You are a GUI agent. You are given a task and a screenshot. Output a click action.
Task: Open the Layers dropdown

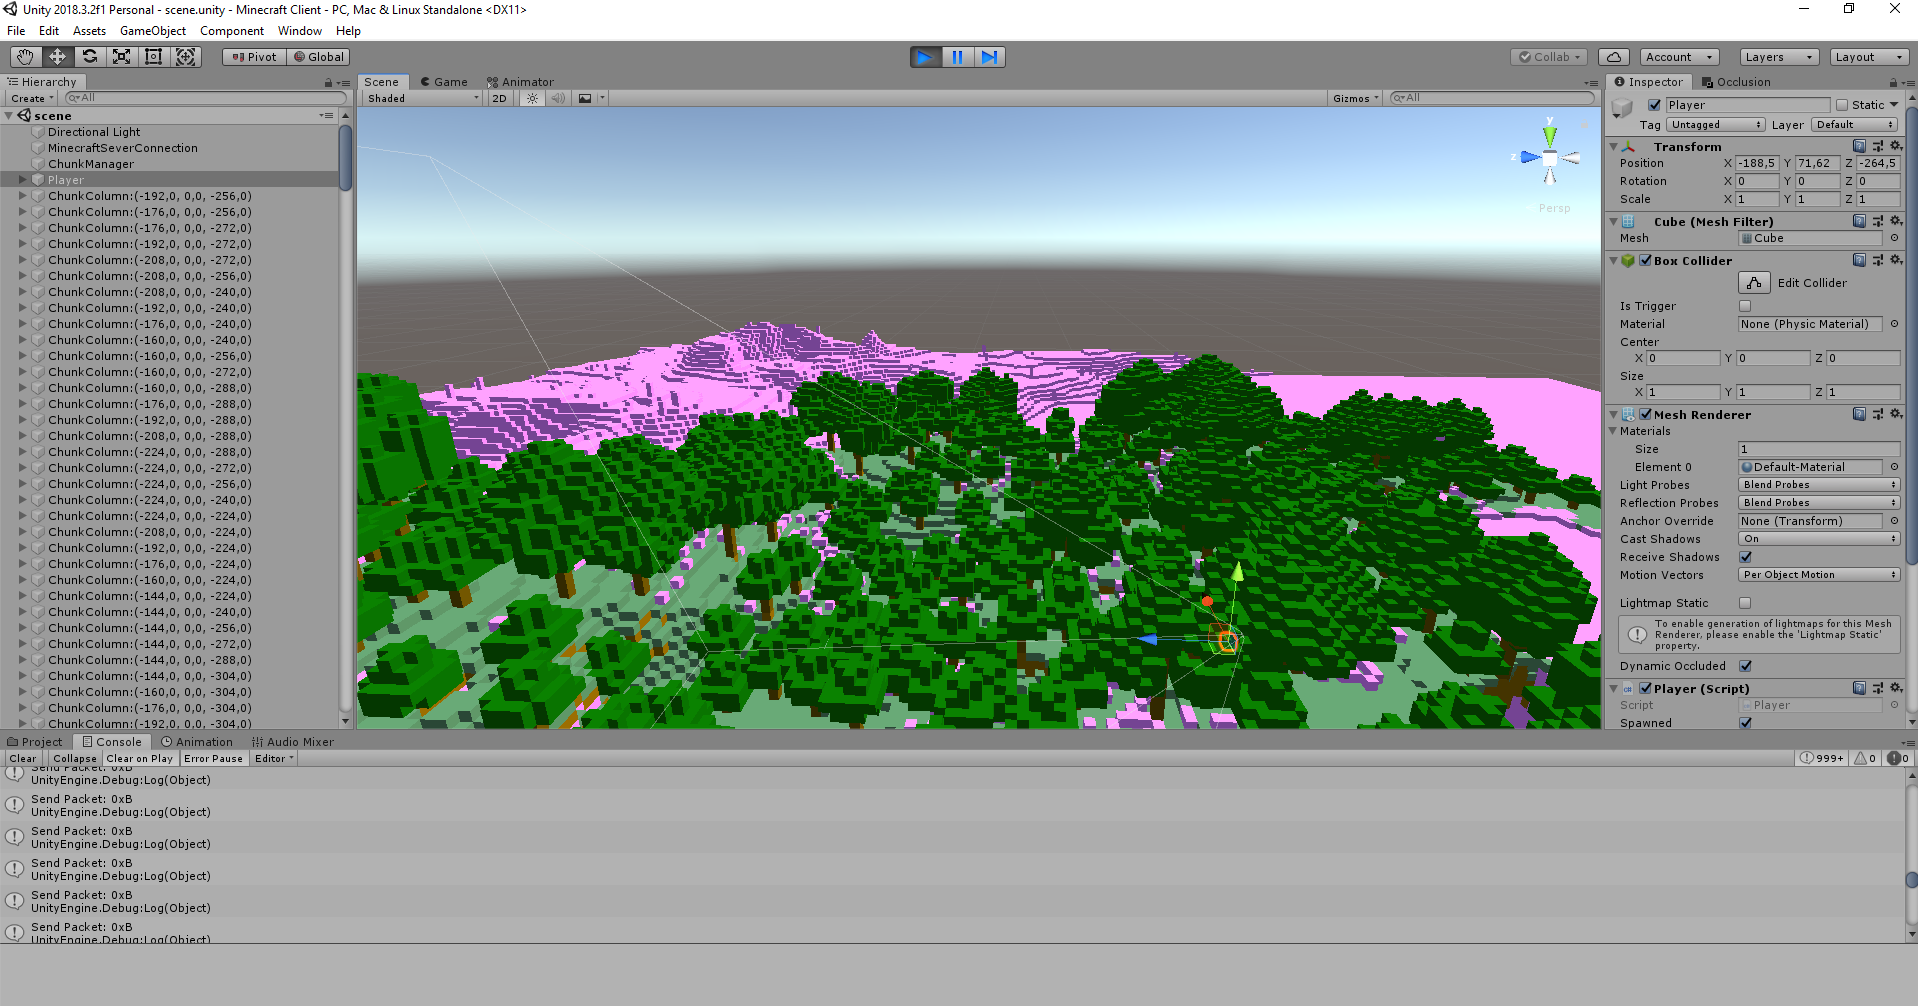click(x=1778, y=57)
